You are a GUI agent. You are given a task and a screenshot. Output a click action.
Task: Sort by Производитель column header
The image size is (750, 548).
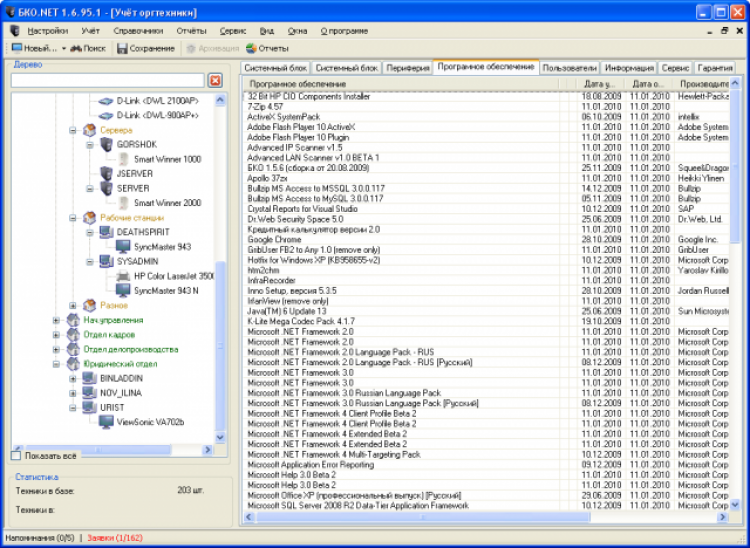[x=702, y=84]
